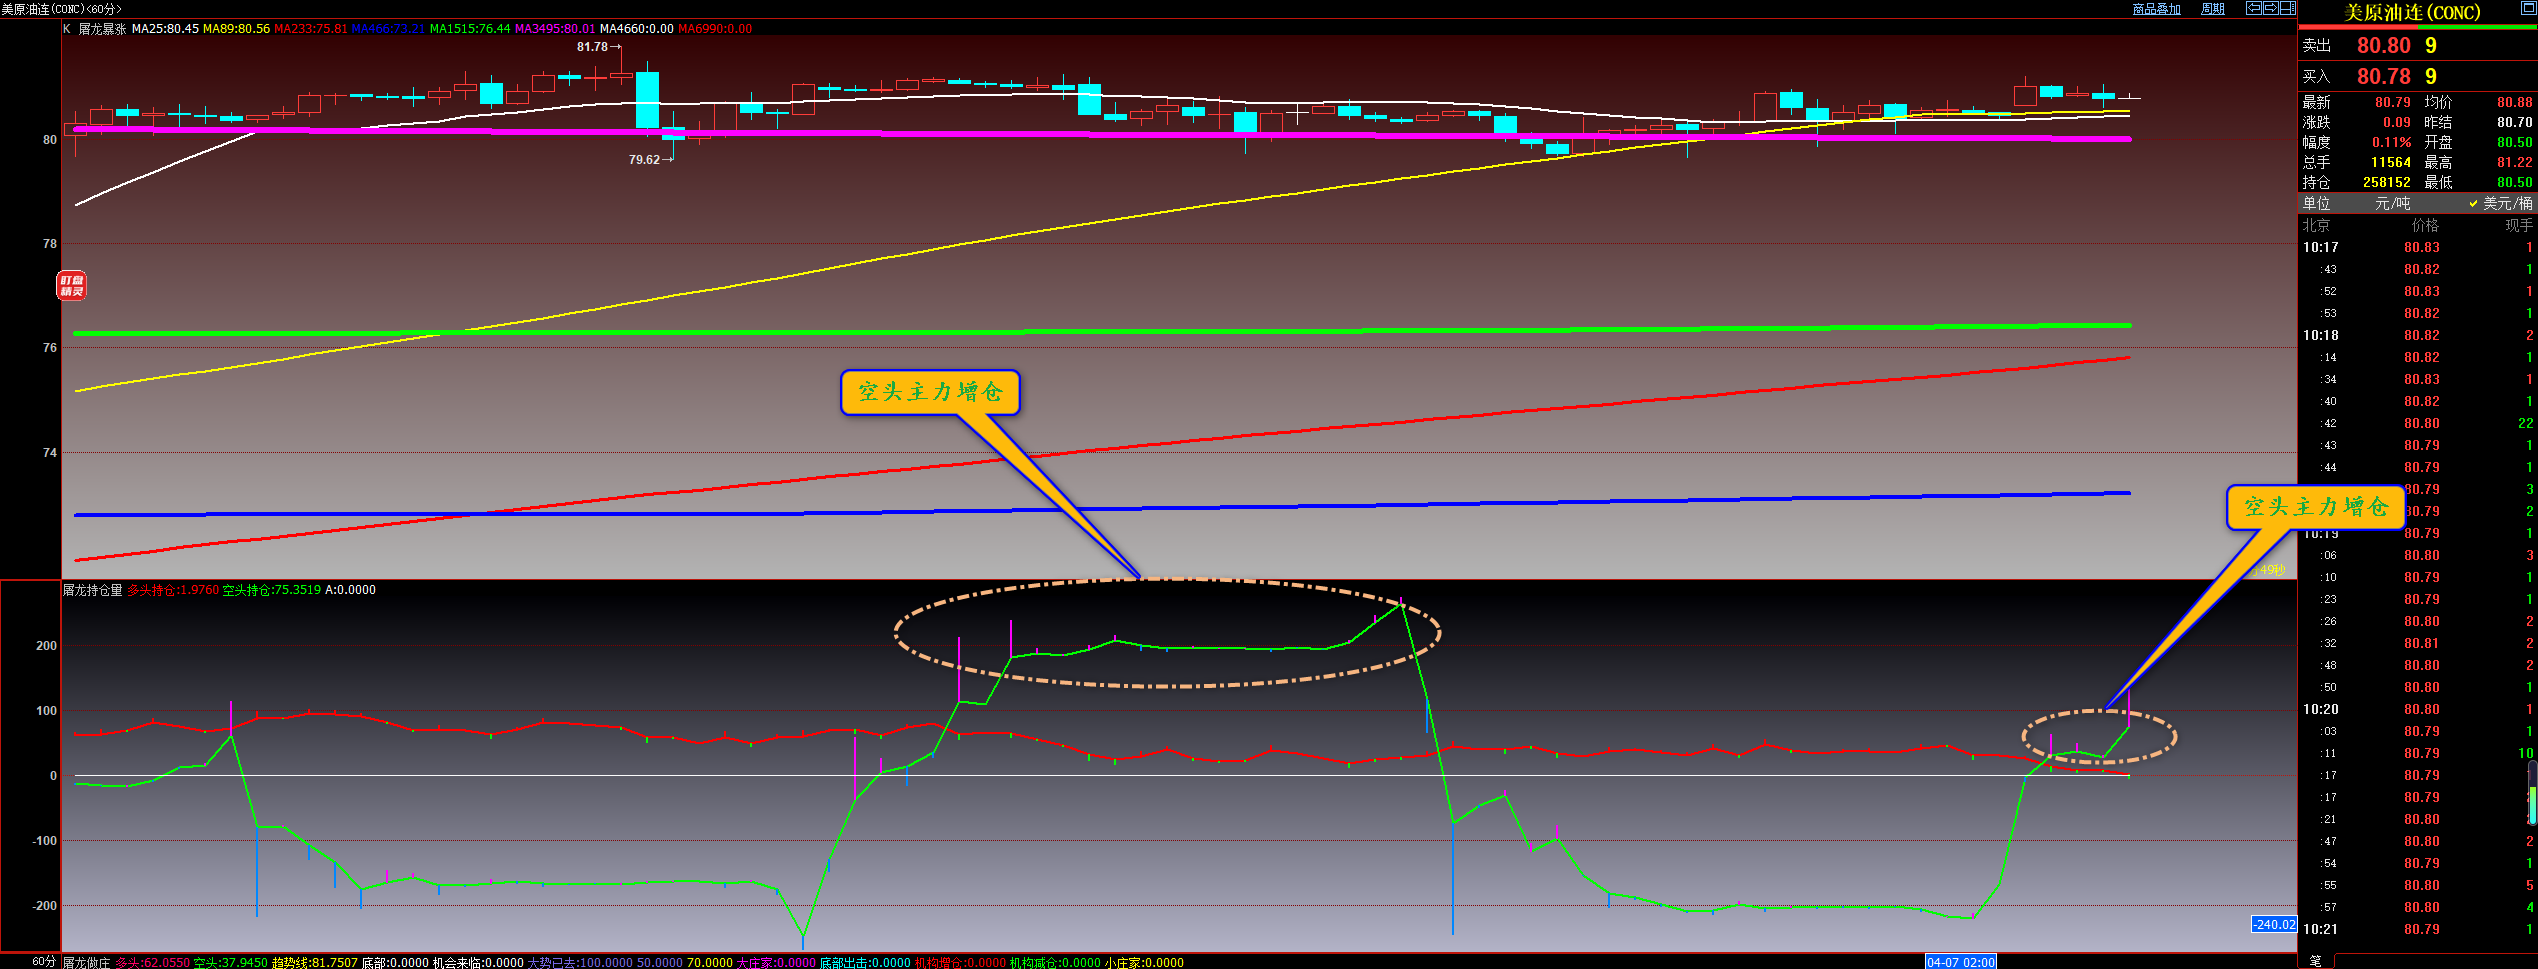Open the 笔 tab below the tick list
The height and width of the screenshot is (969, 2538).
pyautogui.click(x=2316, y=961)
